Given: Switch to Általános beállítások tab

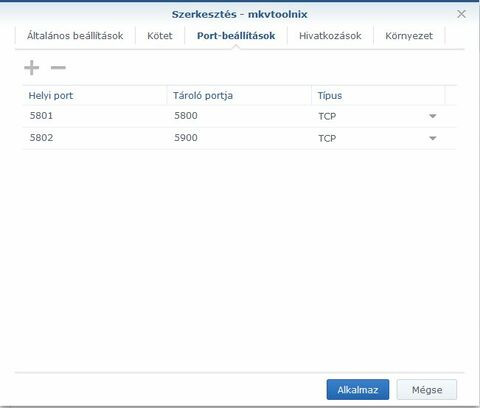Looking at the screenshot, I should (x=75, y=36).
